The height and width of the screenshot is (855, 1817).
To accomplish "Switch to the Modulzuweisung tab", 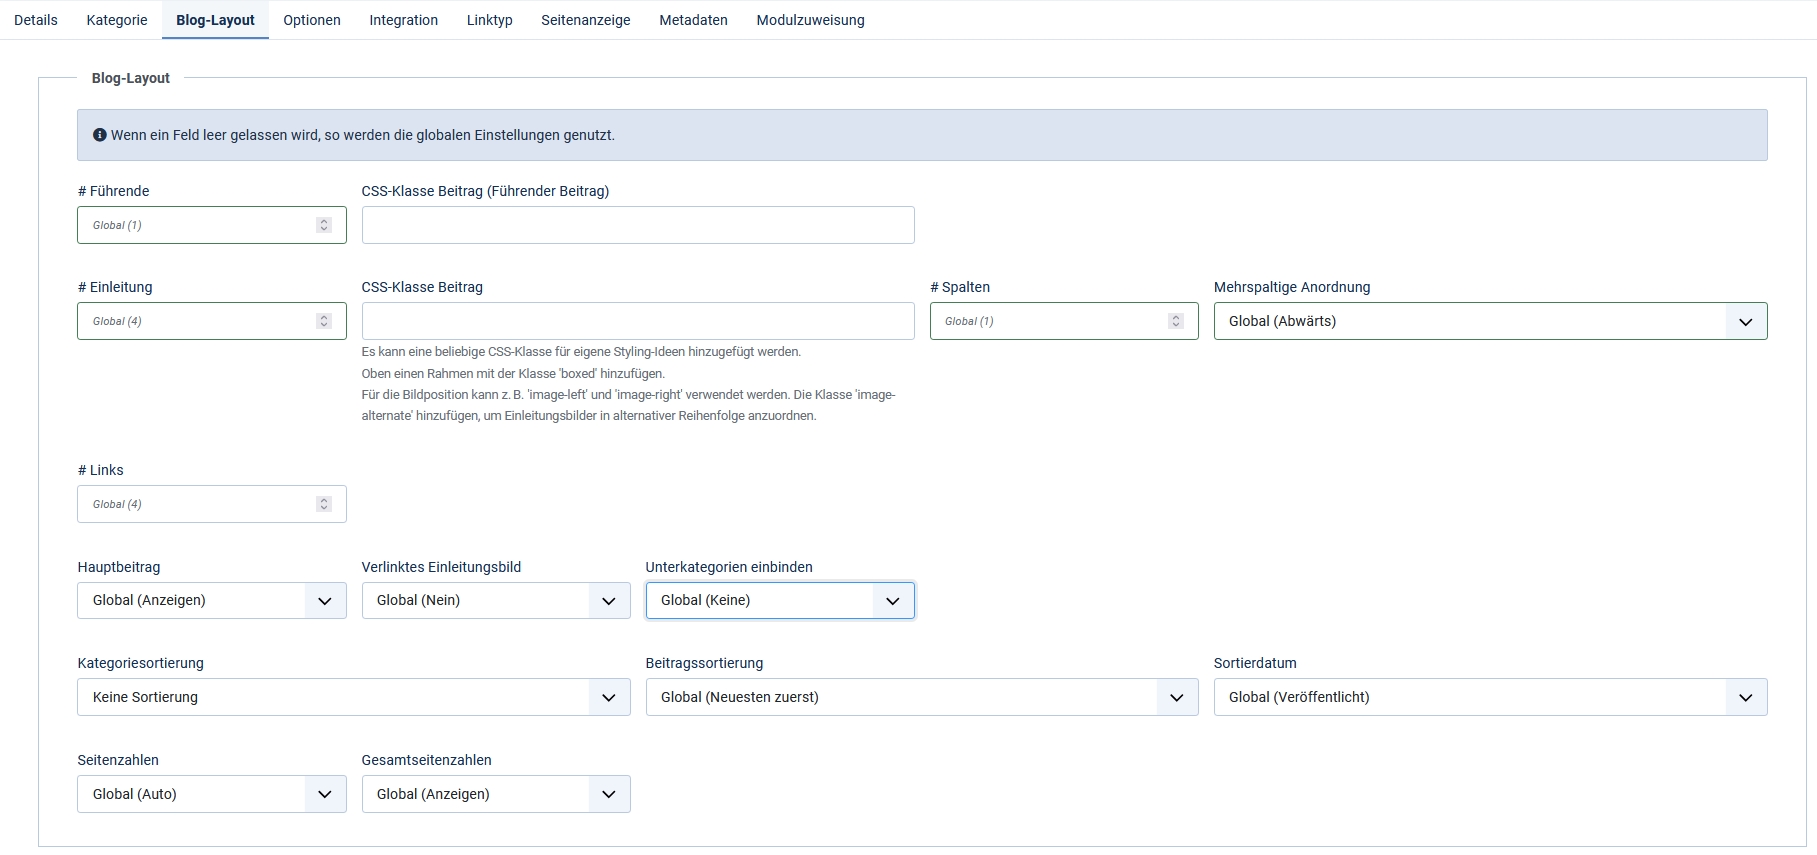I will pos(811,20).
